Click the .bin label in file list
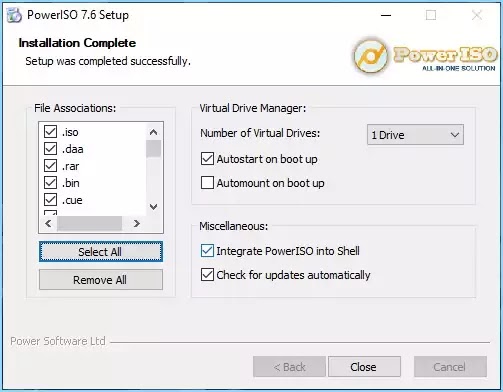This screenshot has height=392, width=503. pos(71,183)
